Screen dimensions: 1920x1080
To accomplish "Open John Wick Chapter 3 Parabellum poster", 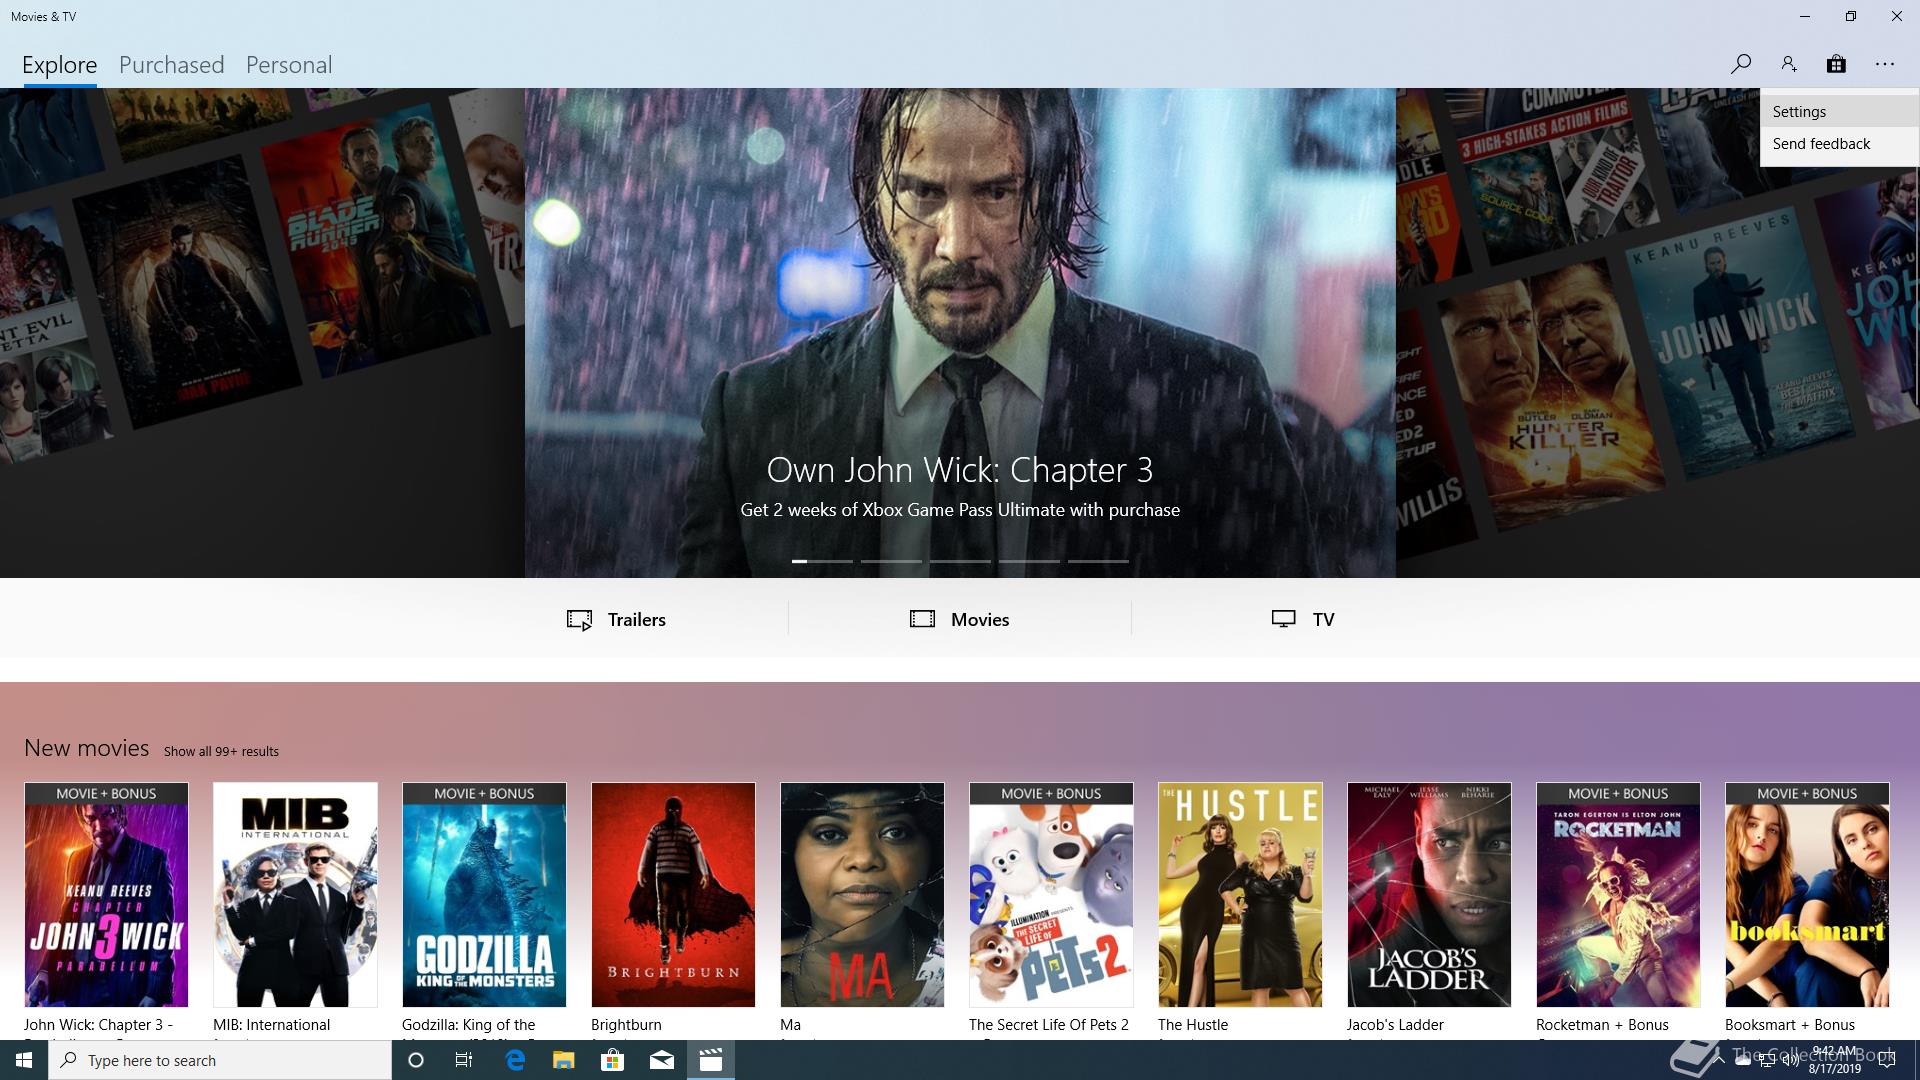I will point(106,895).
